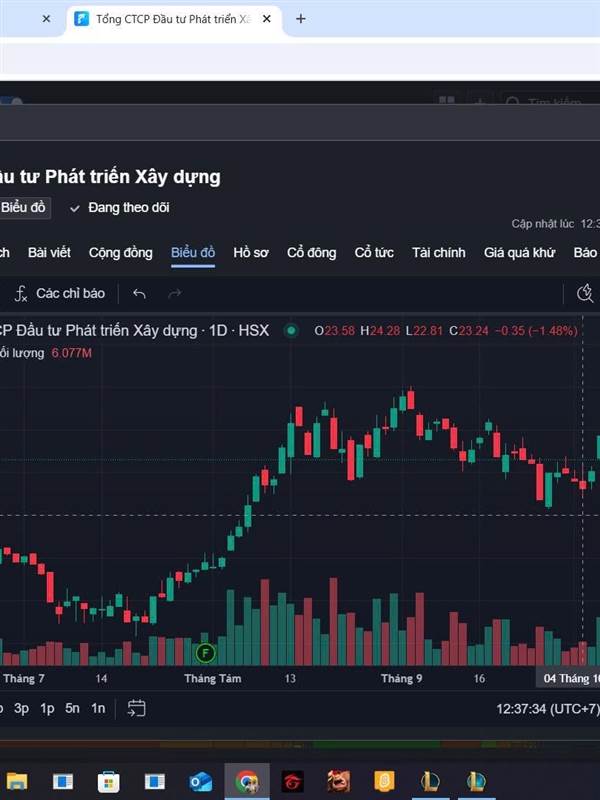Open Garena app from the taskbar
Screen dimensions: 600x800
292,781
